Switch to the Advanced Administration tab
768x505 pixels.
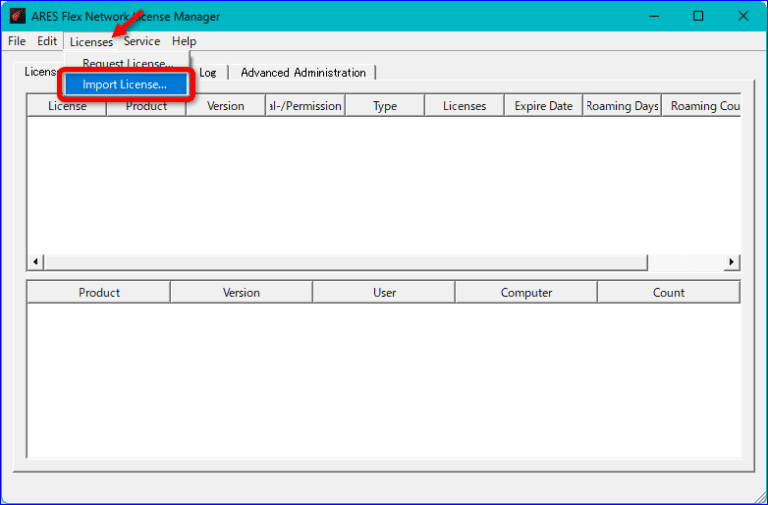303,73
